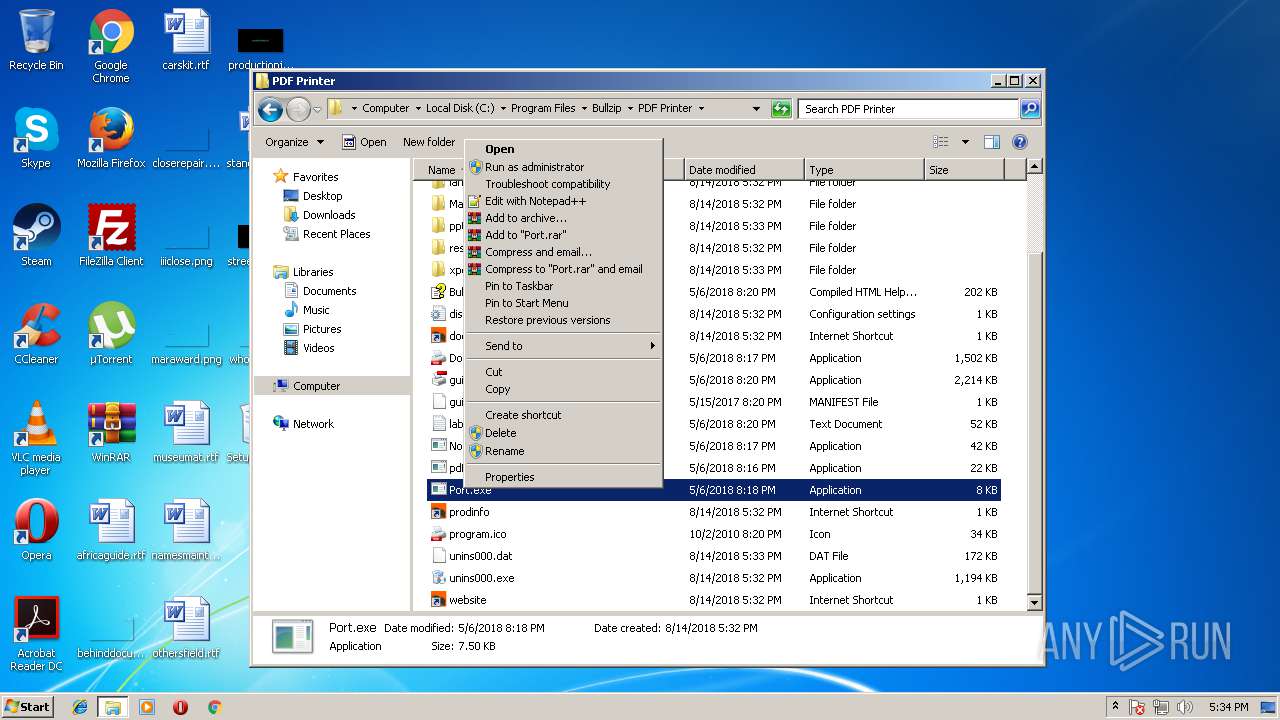Launch the Skype desktop shortcut
The image size is (1280, 720).
pos(36,138)
